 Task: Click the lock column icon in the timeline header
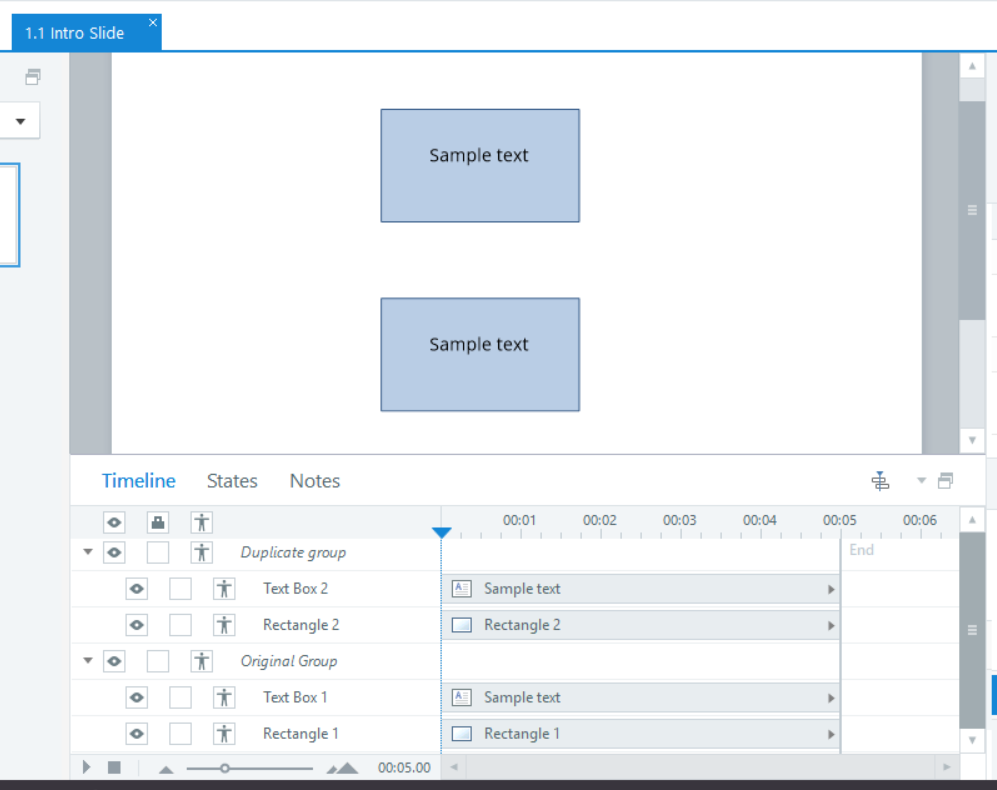pos(157,521)
